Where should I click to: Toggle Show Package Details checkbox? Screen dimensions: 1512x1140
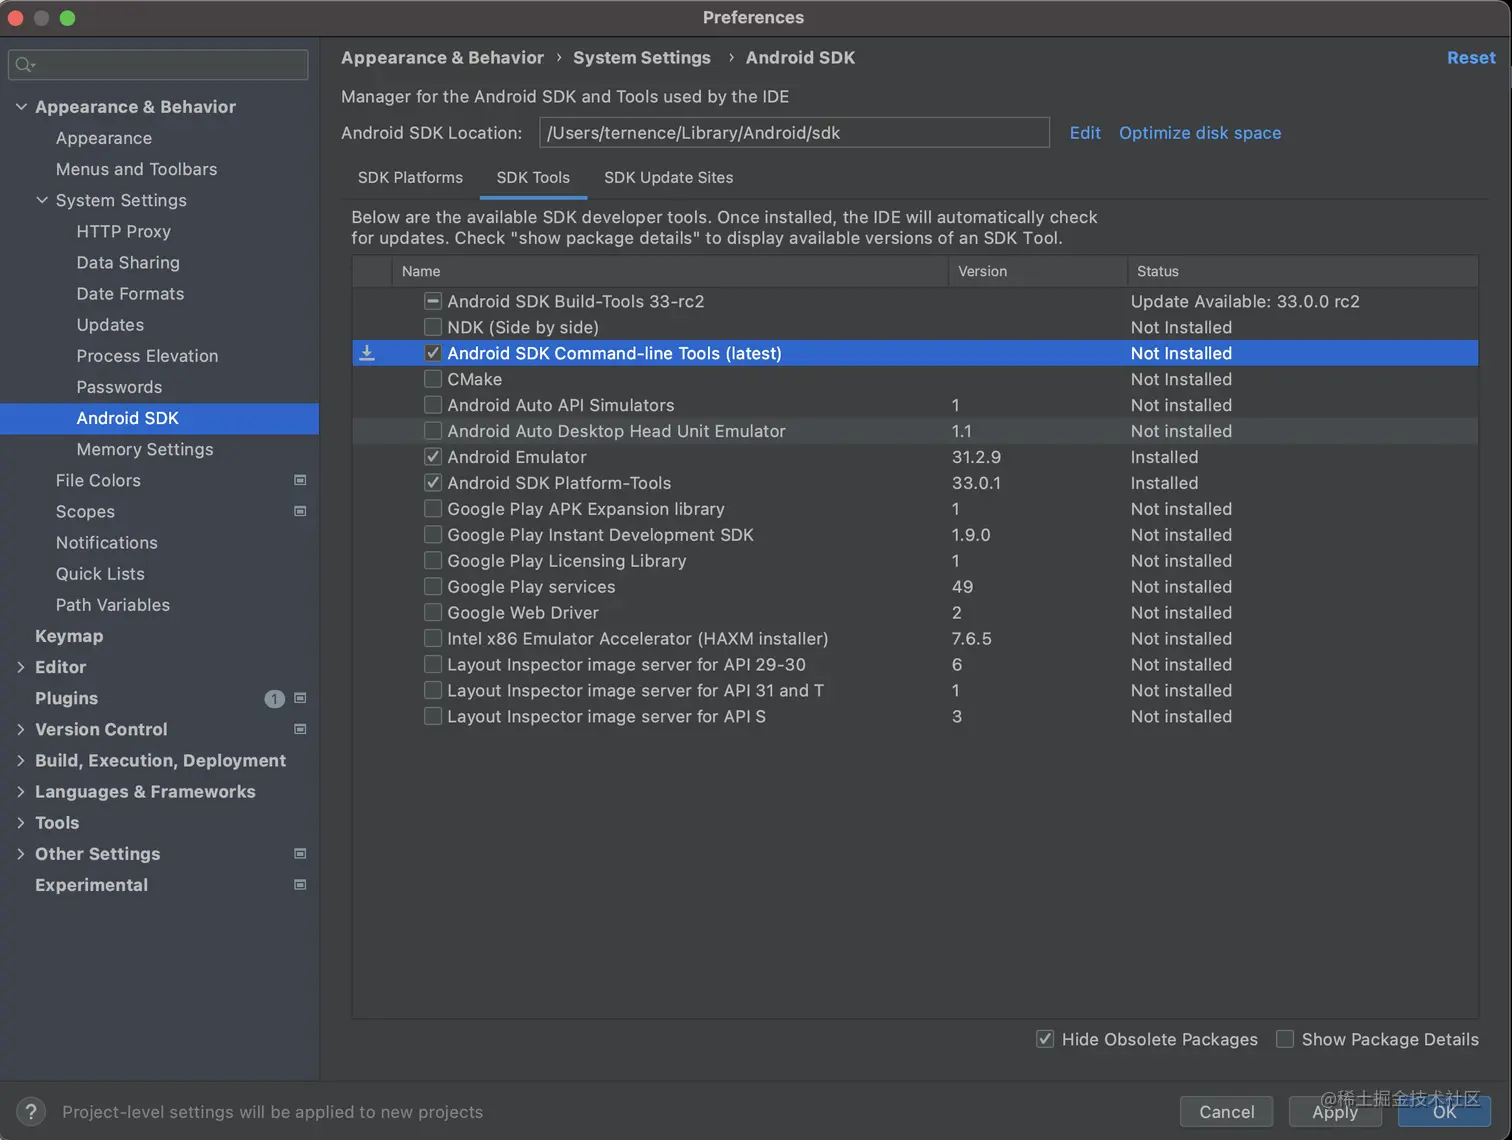coord(1285,1039)
